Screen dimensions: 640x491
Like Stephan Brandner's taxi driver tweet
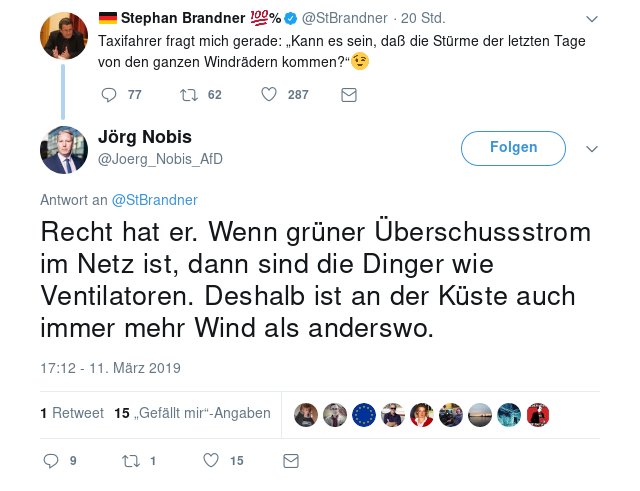click(269, 95)
